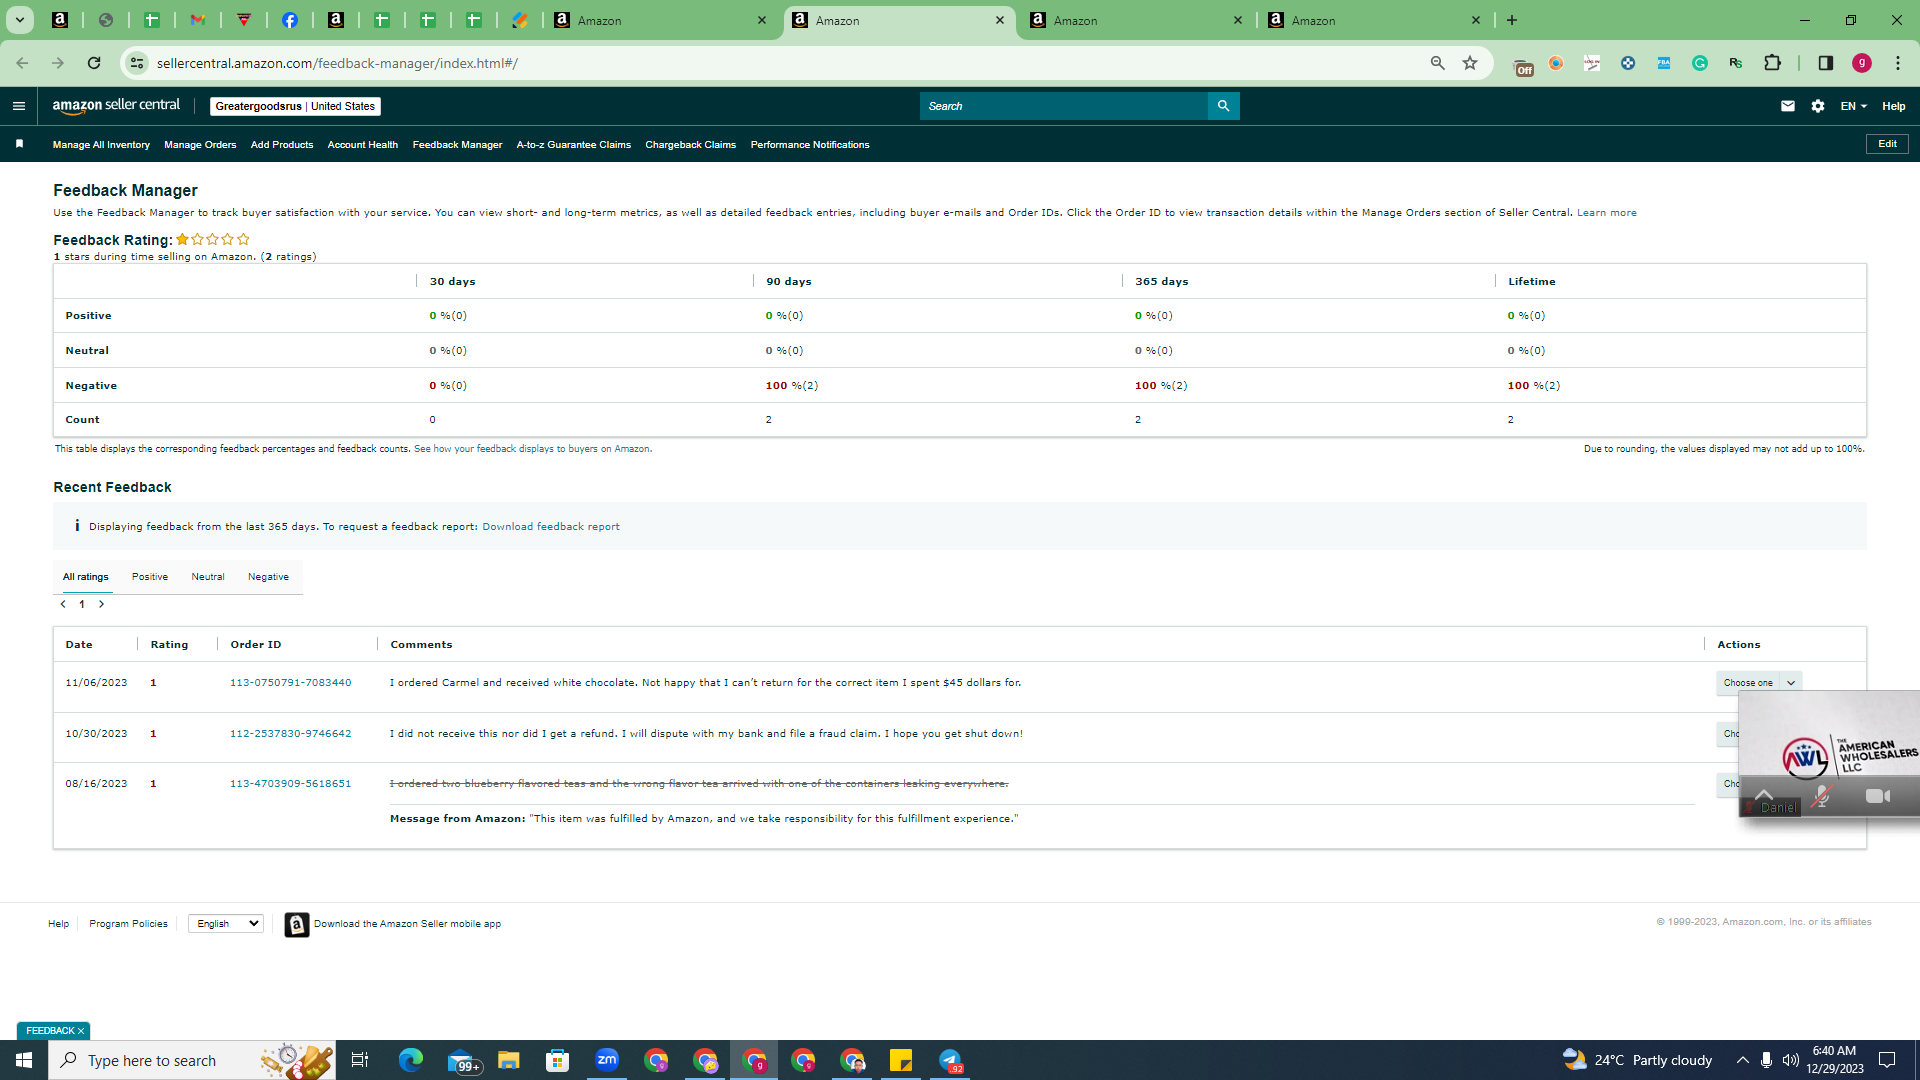Open the Add Products page
This screenshot has height=1080, width=1920.
(282, 145)
